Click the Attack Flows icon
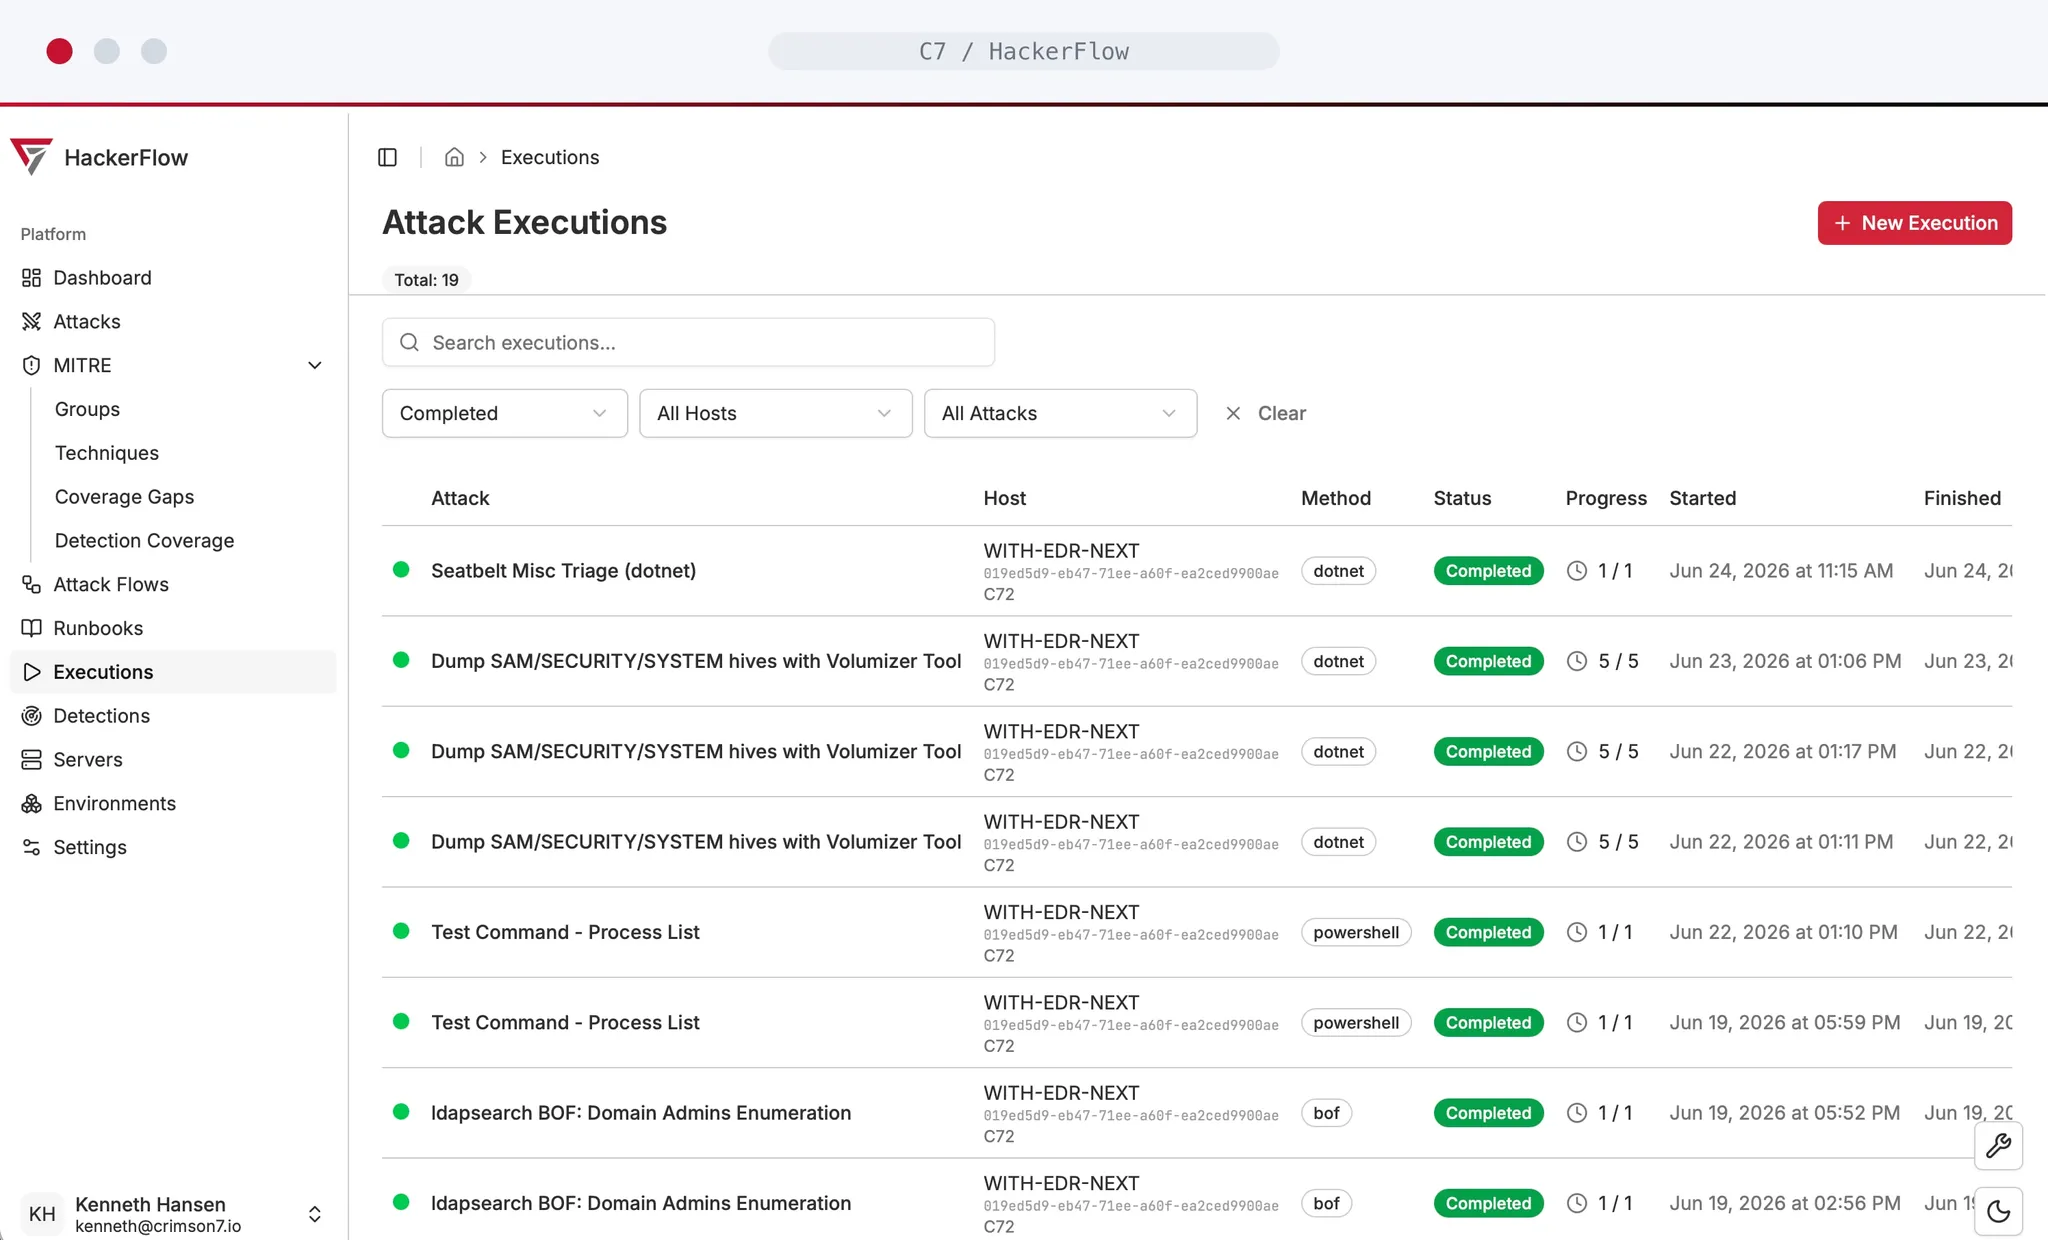2048x1240 pixels. (32, 584)
